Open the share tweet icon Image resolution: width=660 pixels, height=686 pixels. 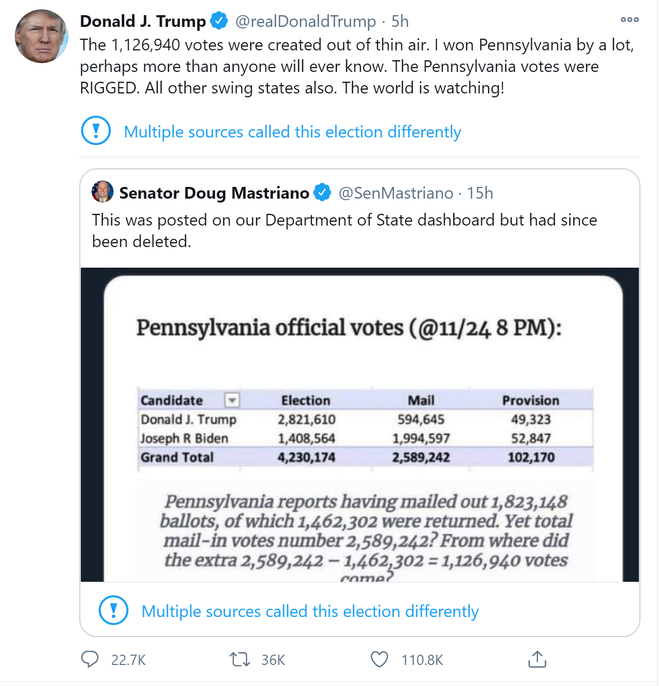click(x=537, y=659)
